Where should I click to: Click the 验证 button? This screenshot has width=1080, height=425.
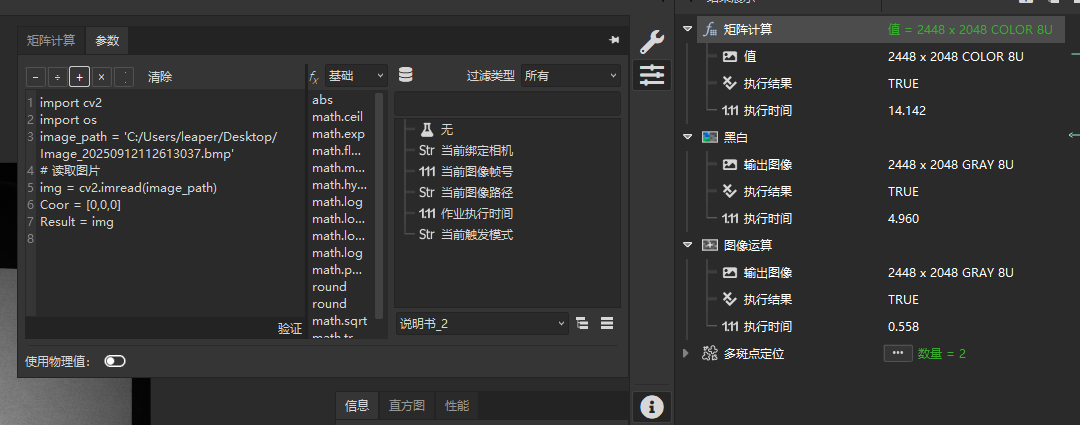point(289,328)
